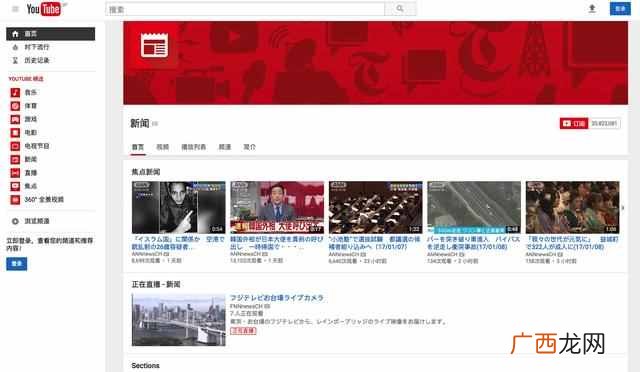Click the 浏览频道 browse channels icon
640x372 pixels.
(x=15, y=221)
